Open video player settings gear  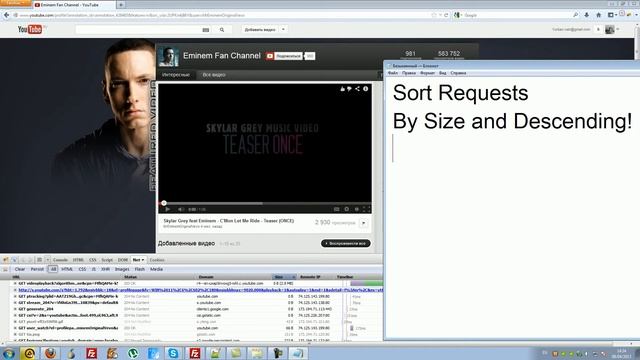click(347, 209)
